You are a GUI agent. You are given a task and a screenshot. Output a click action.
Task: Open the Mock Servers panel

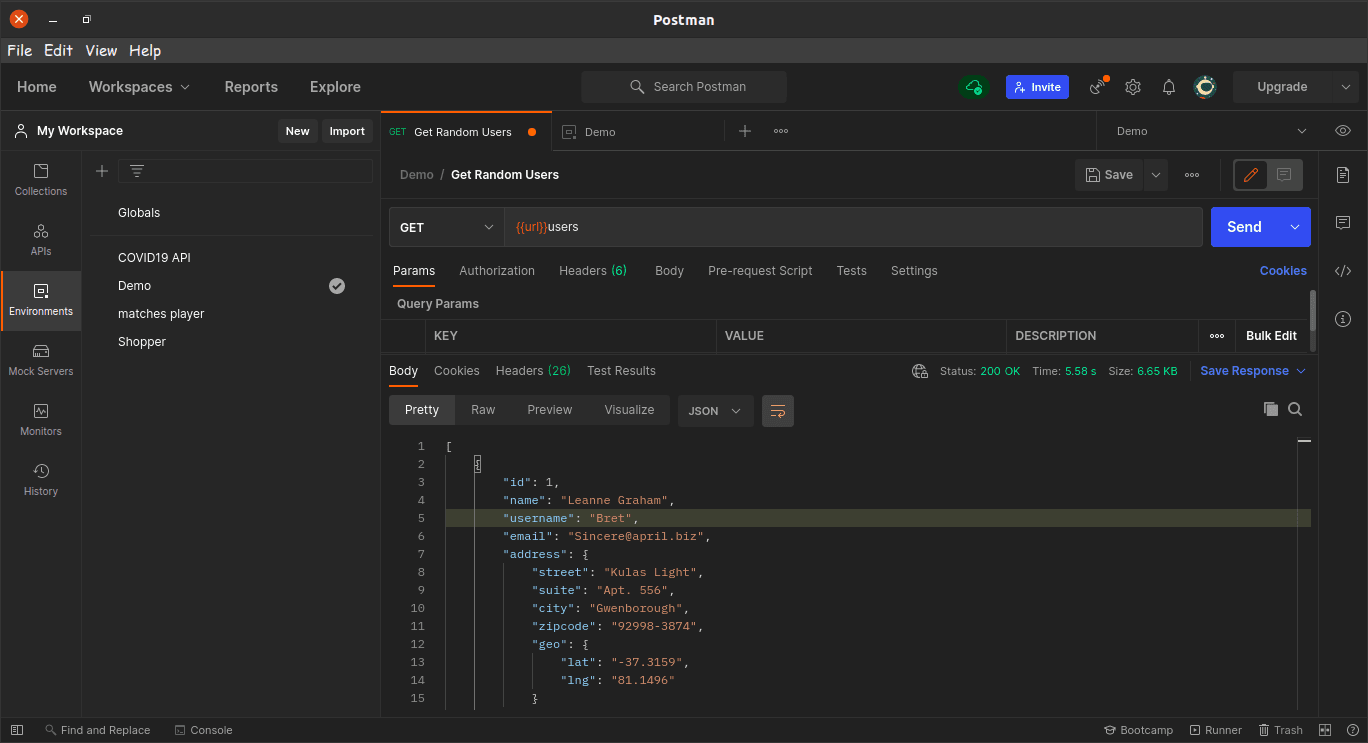click(x=41, y=360)
